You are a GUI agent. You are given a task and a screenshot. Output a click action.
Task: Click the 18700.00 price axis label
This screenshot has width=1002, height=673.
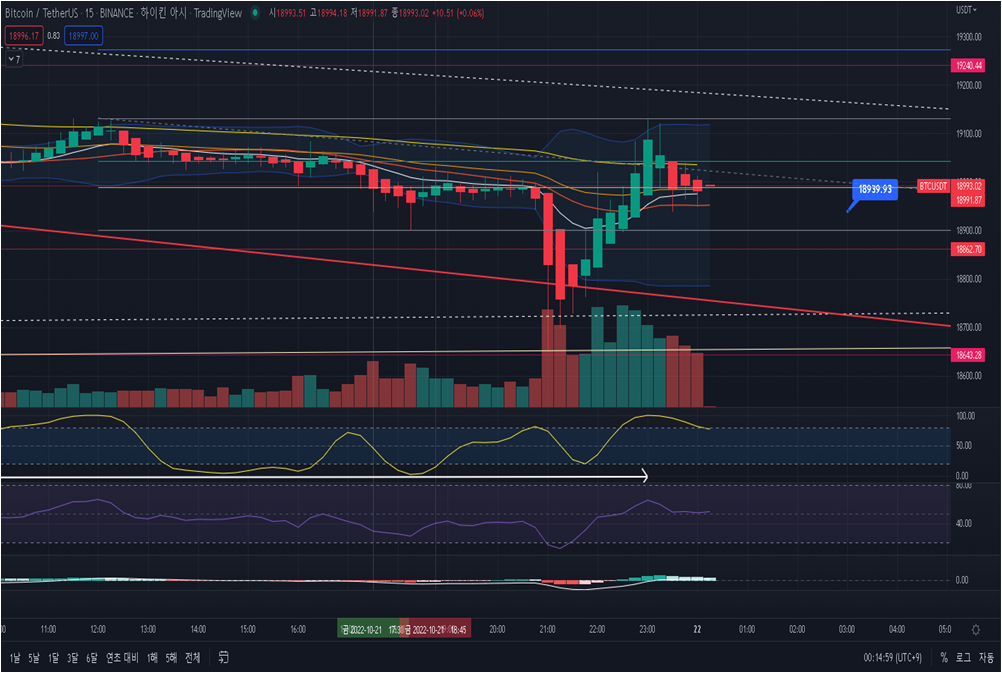[x=969, y=327]
